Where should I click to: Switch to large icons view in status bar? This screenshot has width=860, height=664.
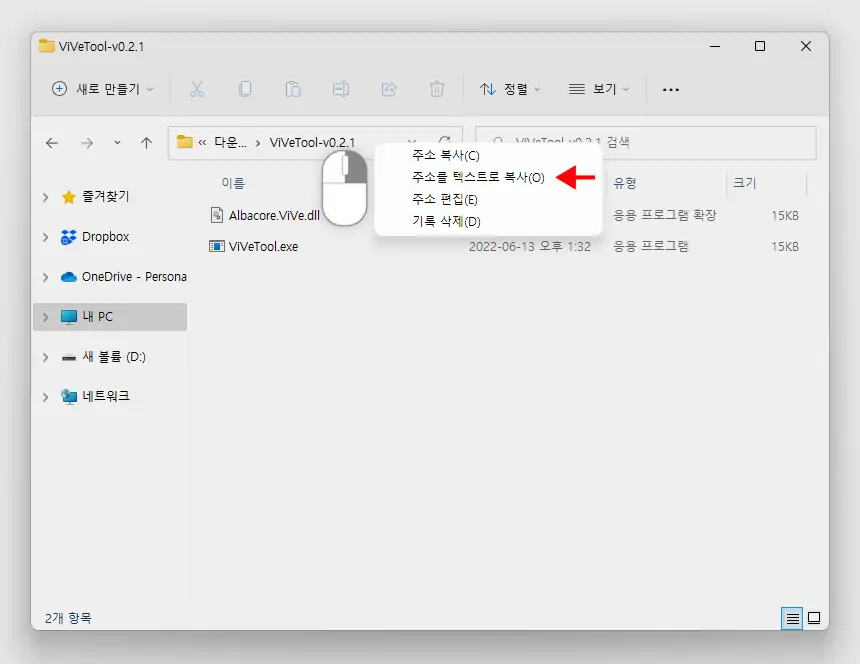(x=814, y=618)
